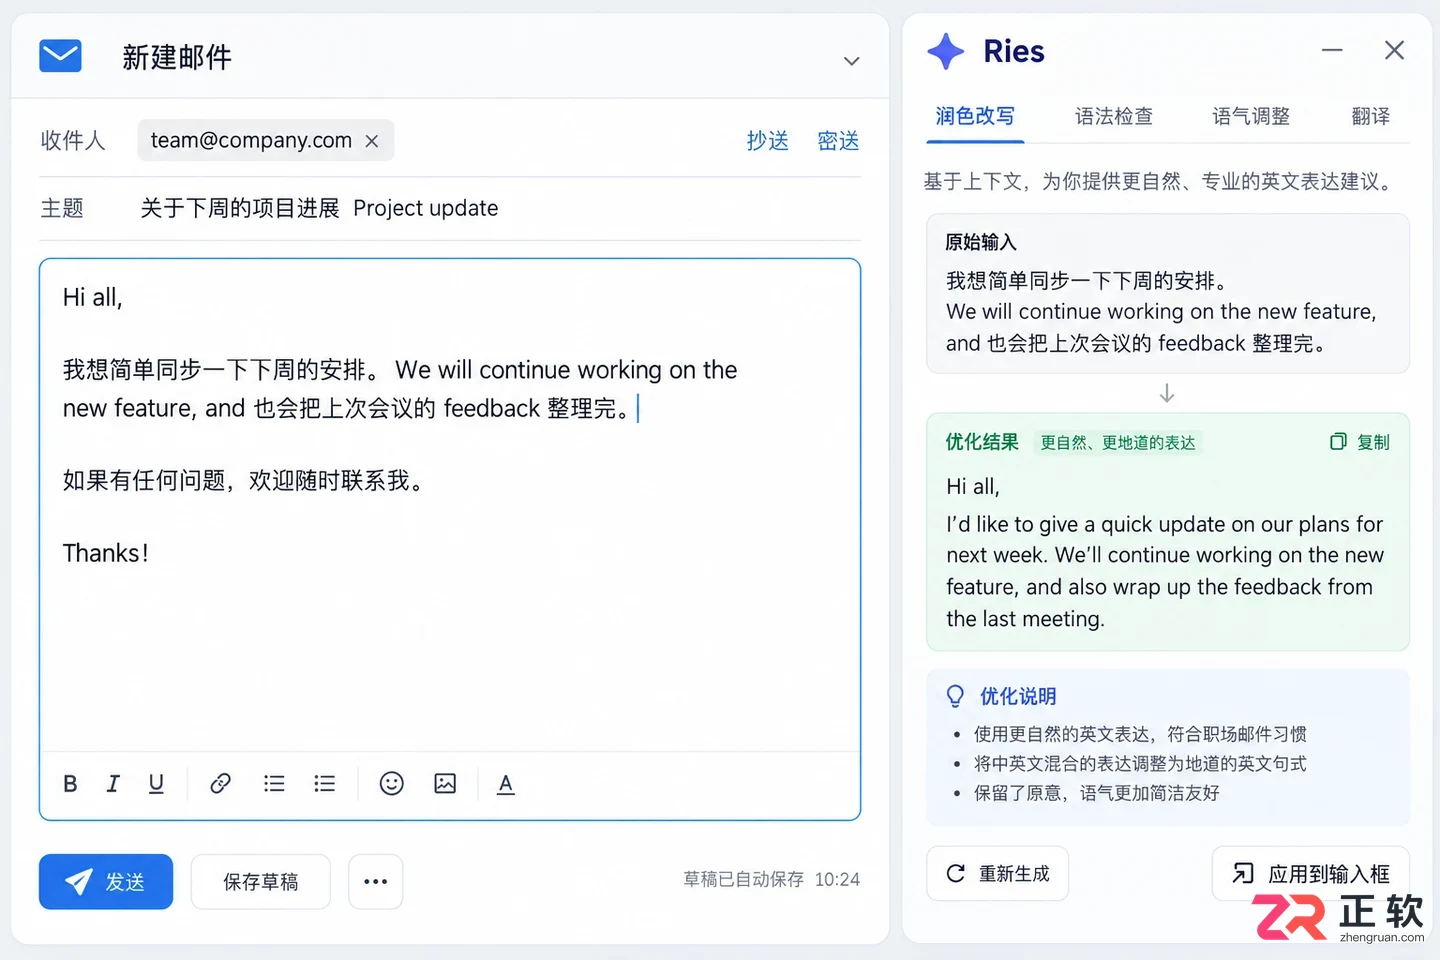Insert a list using the first list icon
The height and width of the screenshot is (960, 1440).
pyautogui.click(x=274, y=784)
